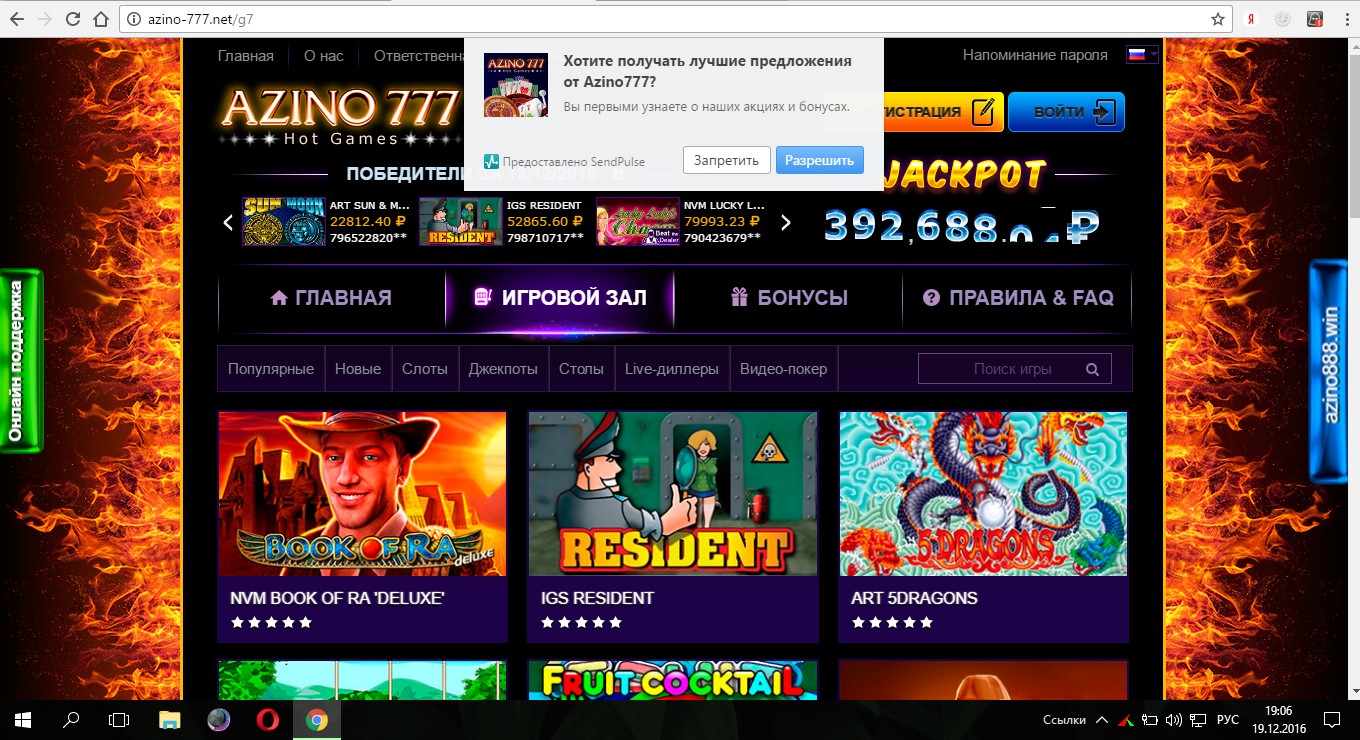Open the Resident game image
This screenshot has height=740, width=1360.
coord(673,494)
